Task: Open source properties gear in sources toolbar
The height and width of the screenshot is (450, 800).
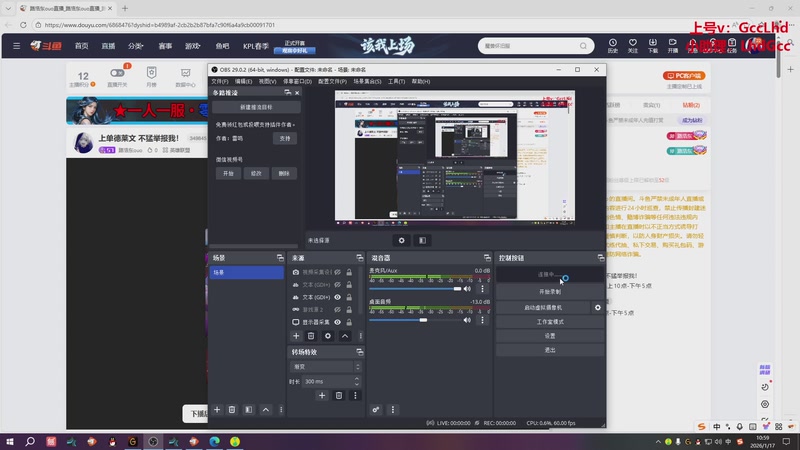Action: (328, 336)
